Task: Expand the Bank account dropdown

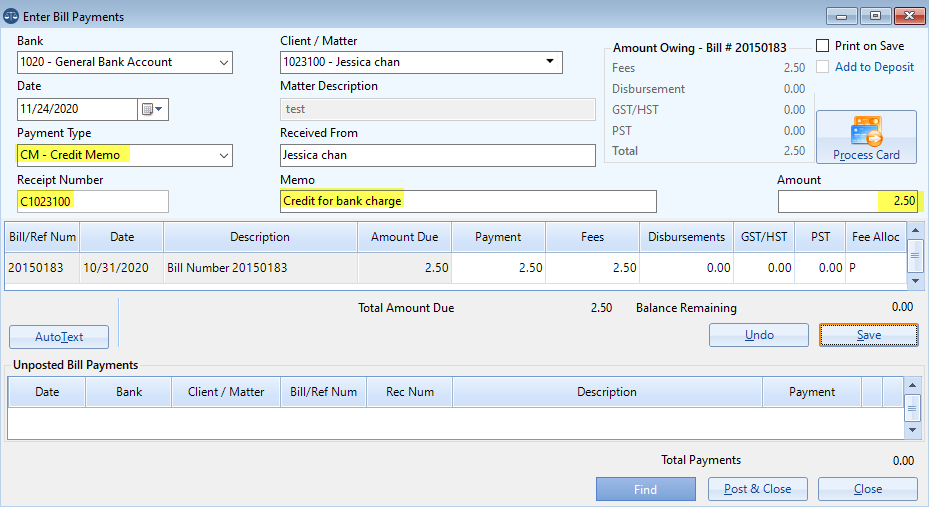Action: click(x=223, y=62)
